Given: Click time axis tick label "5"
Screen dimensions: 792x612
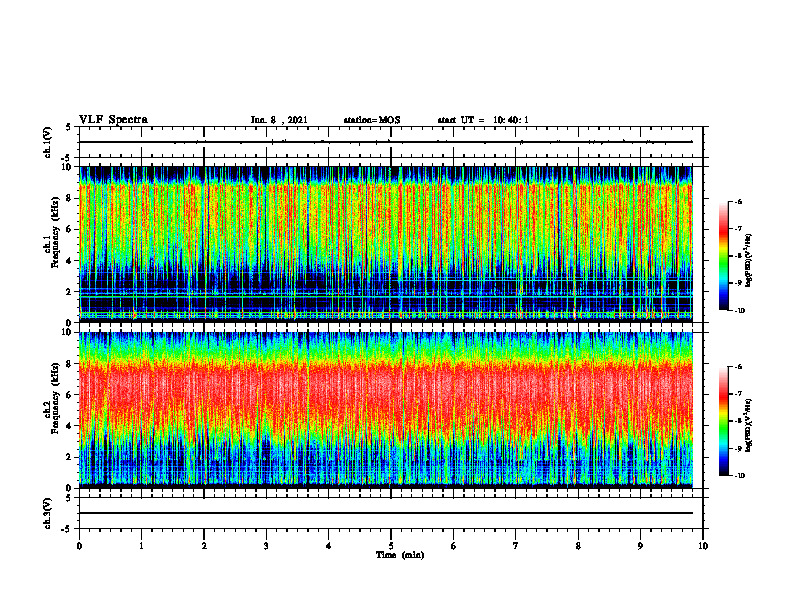Looking at the screenshot, I should click(391, 546).
